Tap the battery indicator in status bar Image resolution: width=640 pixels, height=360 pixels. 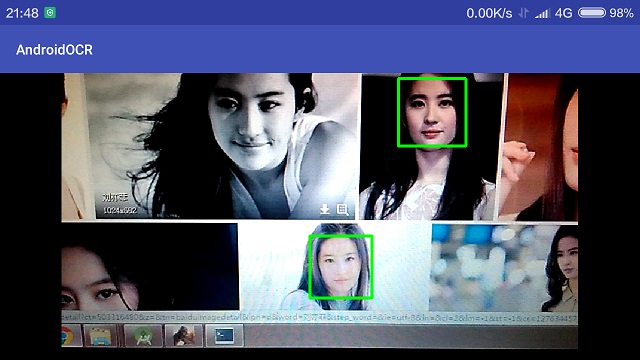592,13
